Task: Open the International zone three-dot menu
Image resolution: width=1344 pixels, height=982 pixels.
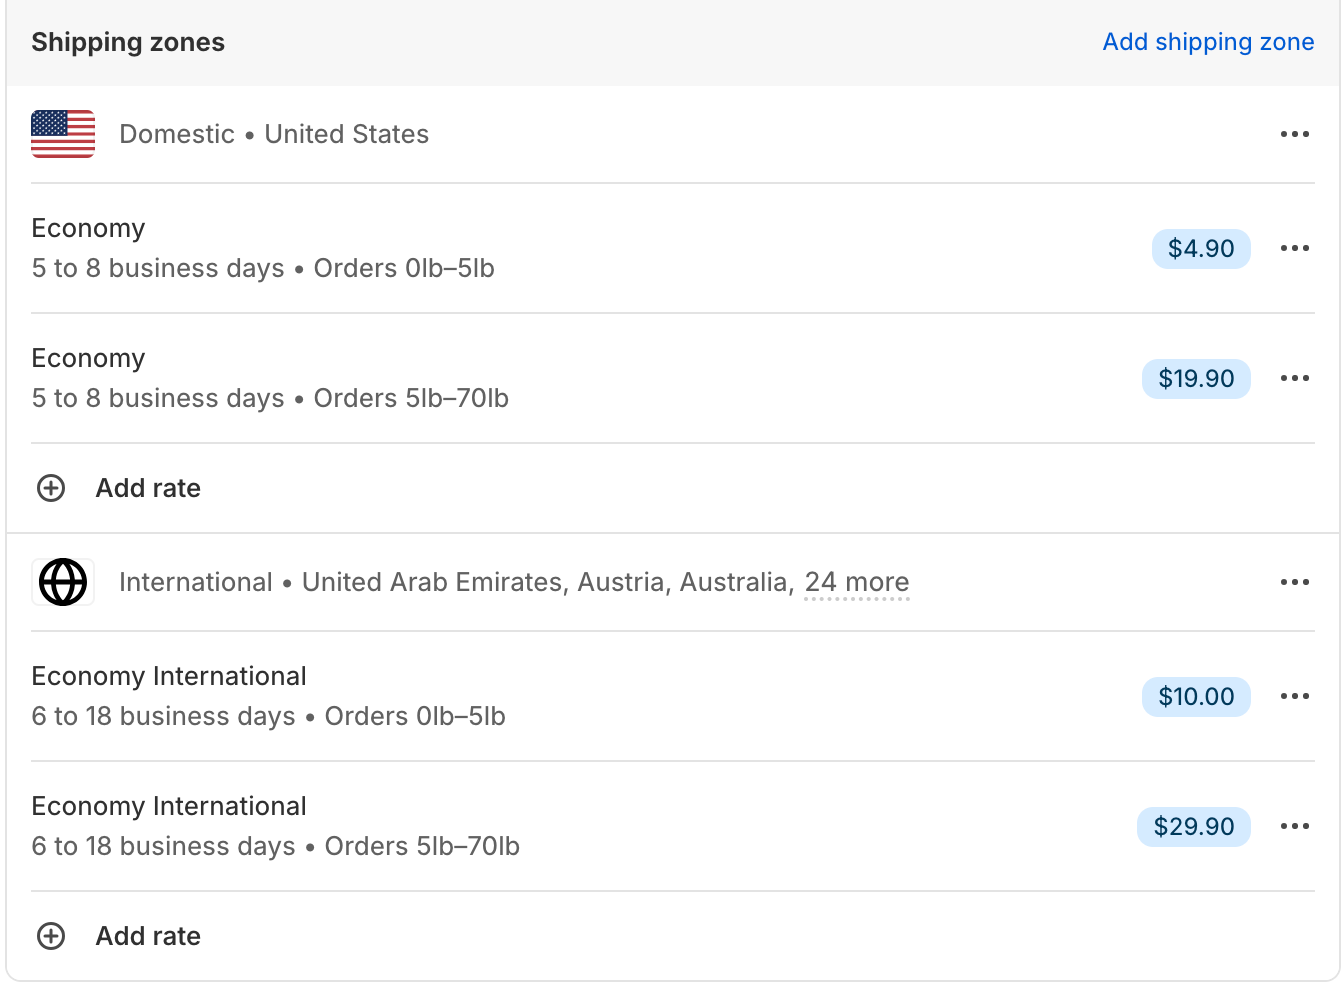Action: pyautogui.click(x=1294, y=582)
